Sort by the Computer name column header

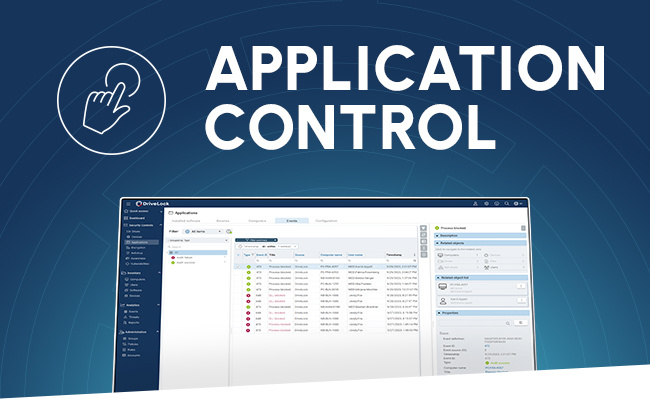click(x=331, y=255)
